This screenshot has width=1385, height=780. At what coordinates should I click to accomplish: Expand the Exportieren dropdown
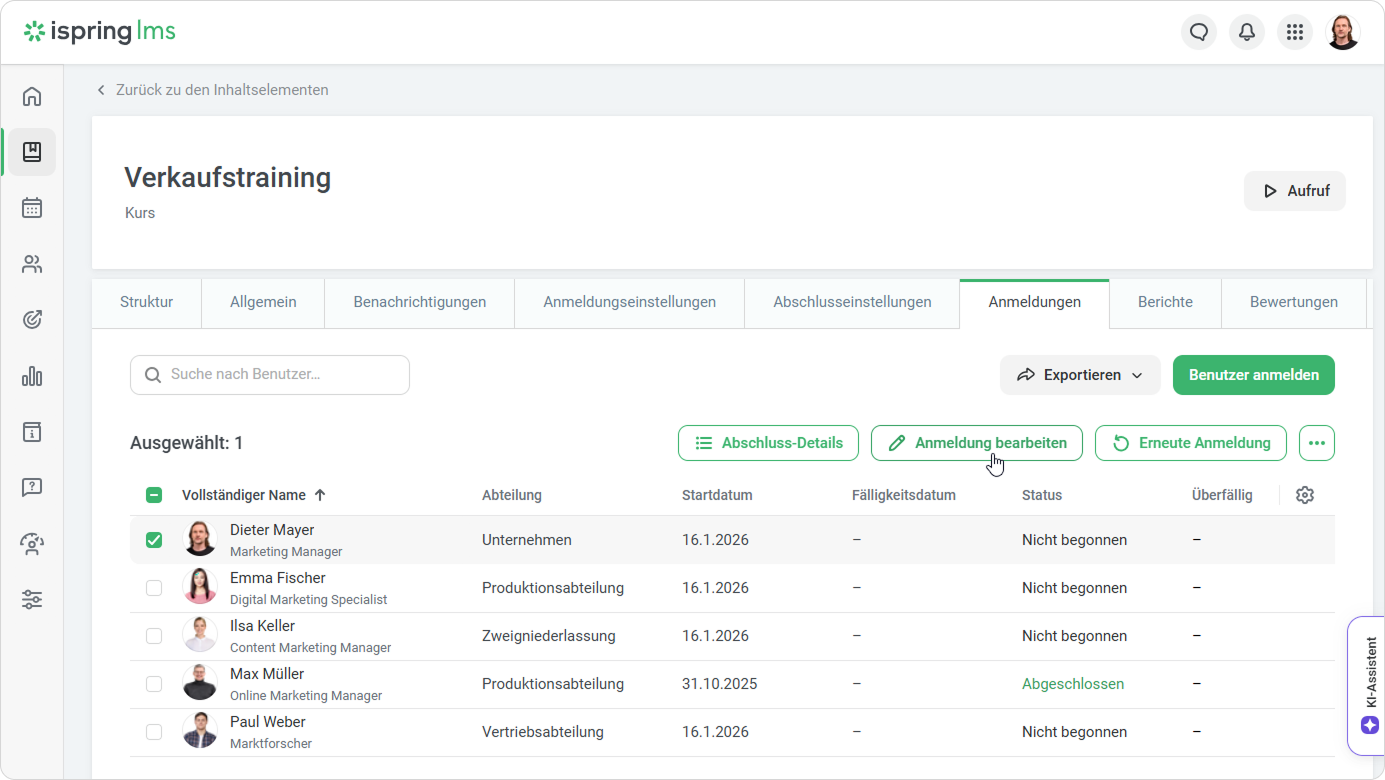pos(1080,375)
